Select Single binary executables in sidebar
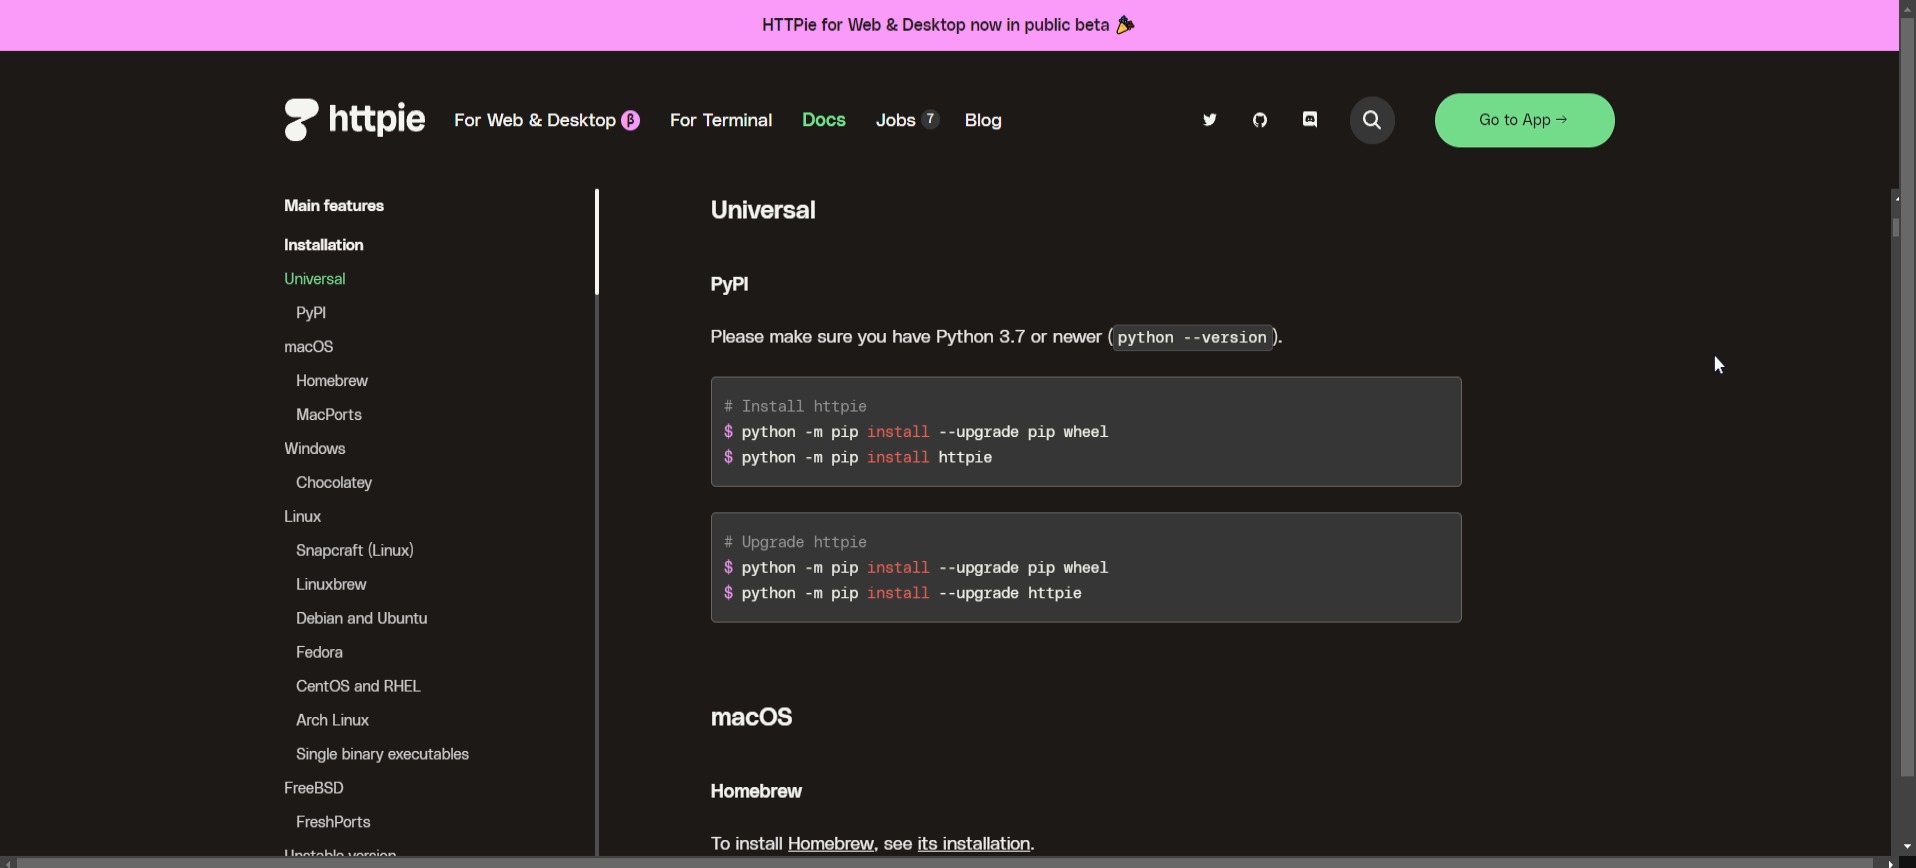The height and width of the screenshot is (868, 1916). 383,756
